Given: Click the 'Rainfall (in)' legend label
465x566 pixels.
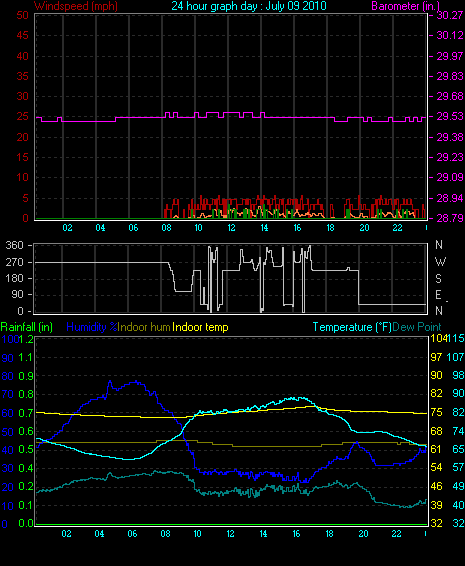Looking at the screenshot, I should [27, 327].
